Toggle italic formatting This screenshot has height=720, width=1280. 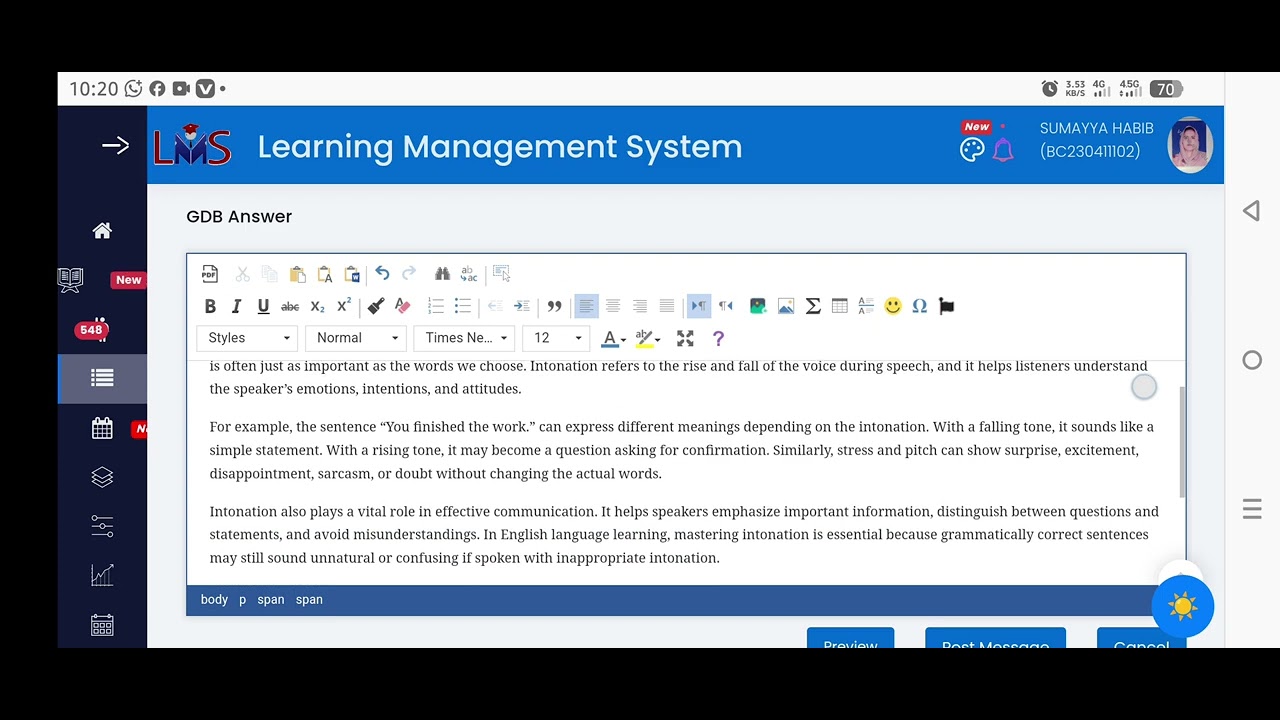(237, 306)
